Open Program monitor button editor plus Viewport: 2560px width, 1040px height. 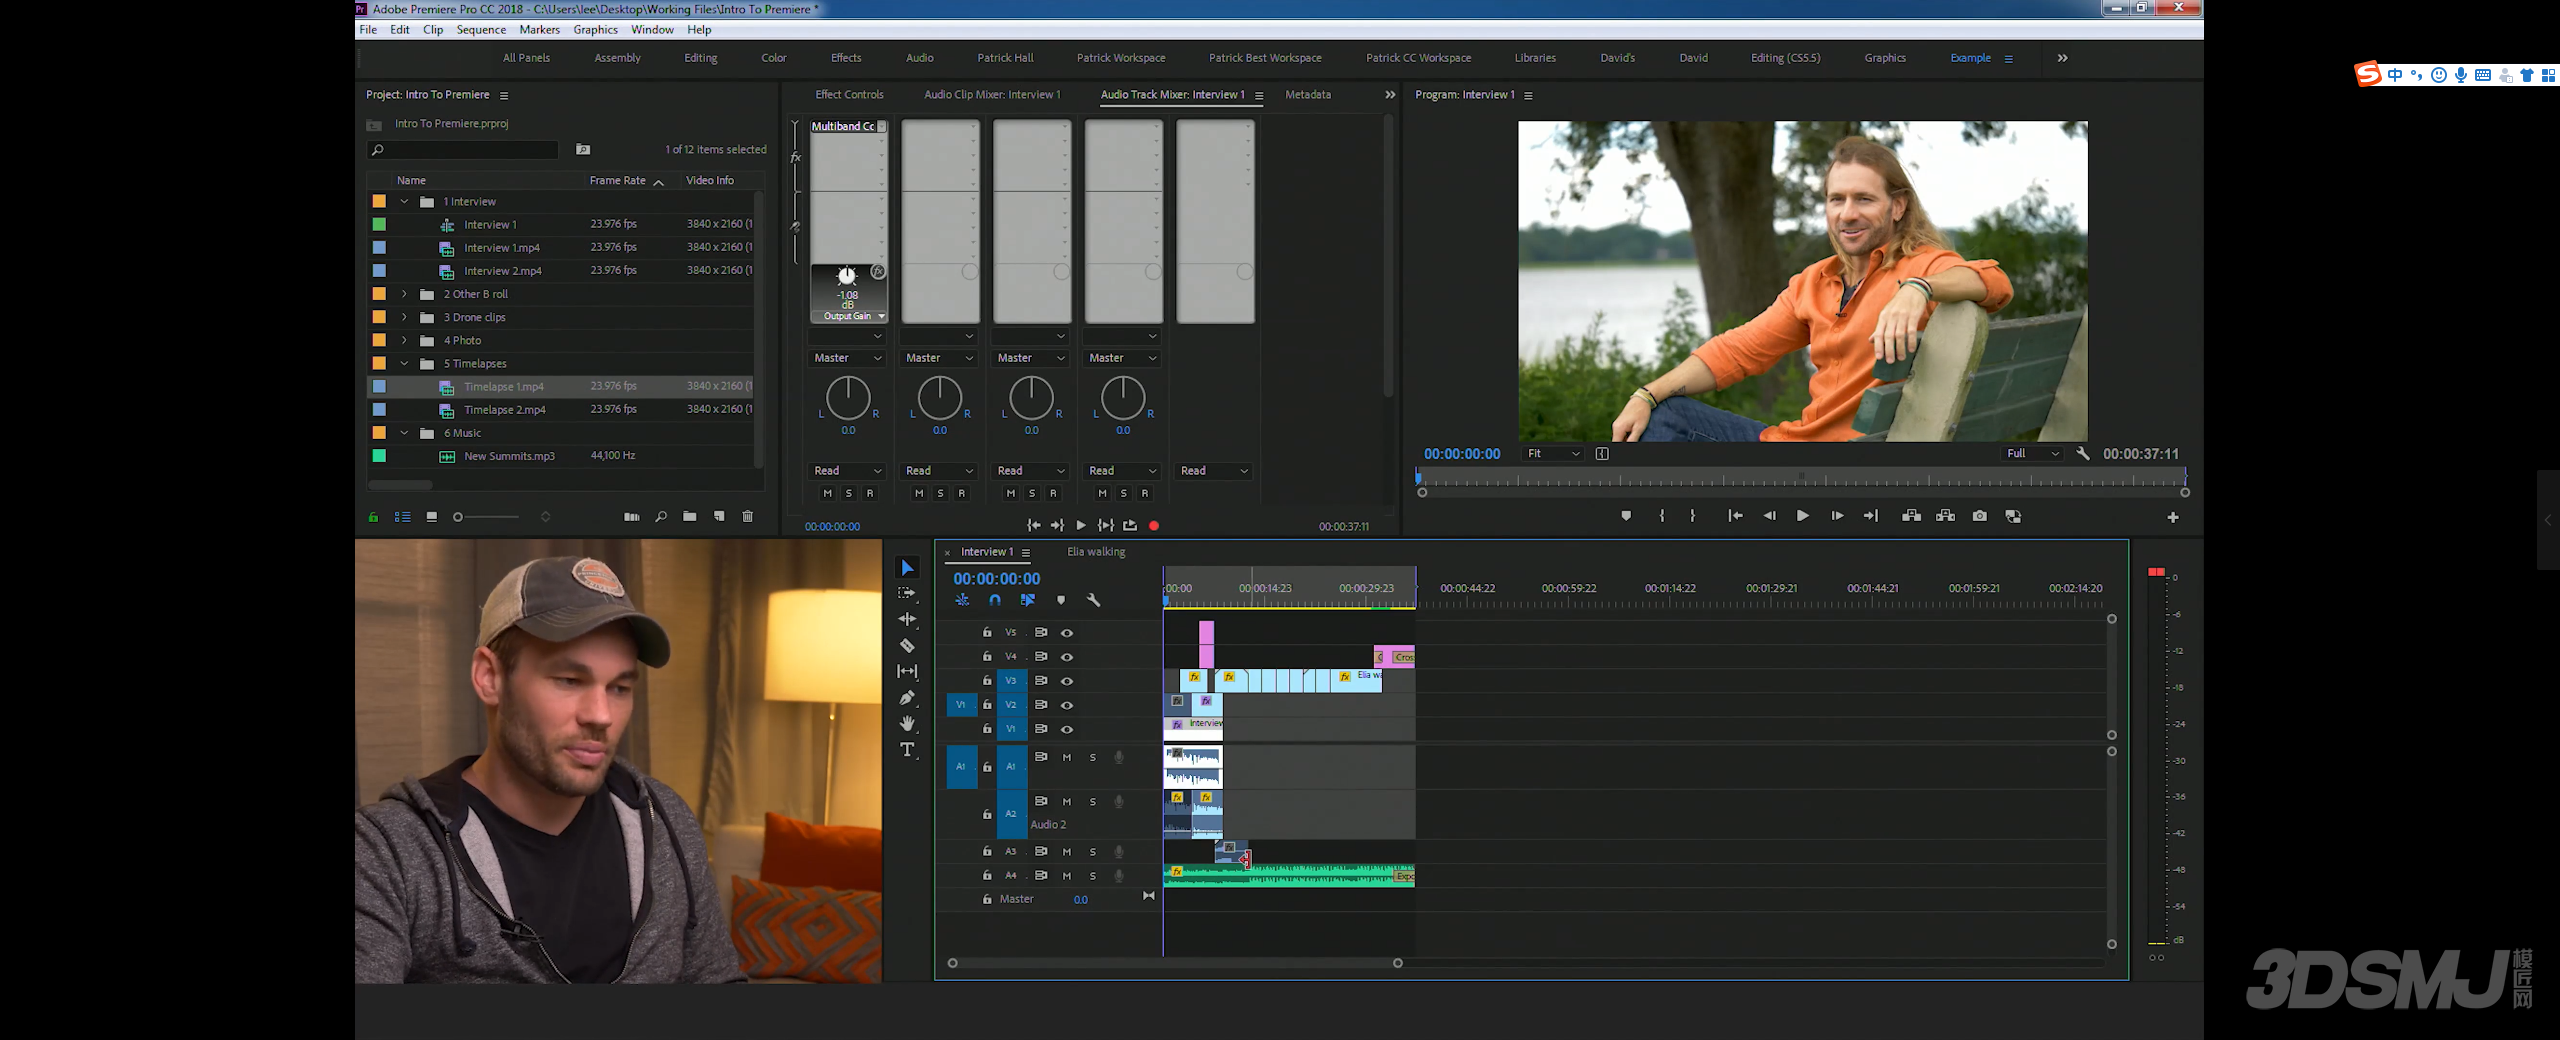[x=2172, y=517]
